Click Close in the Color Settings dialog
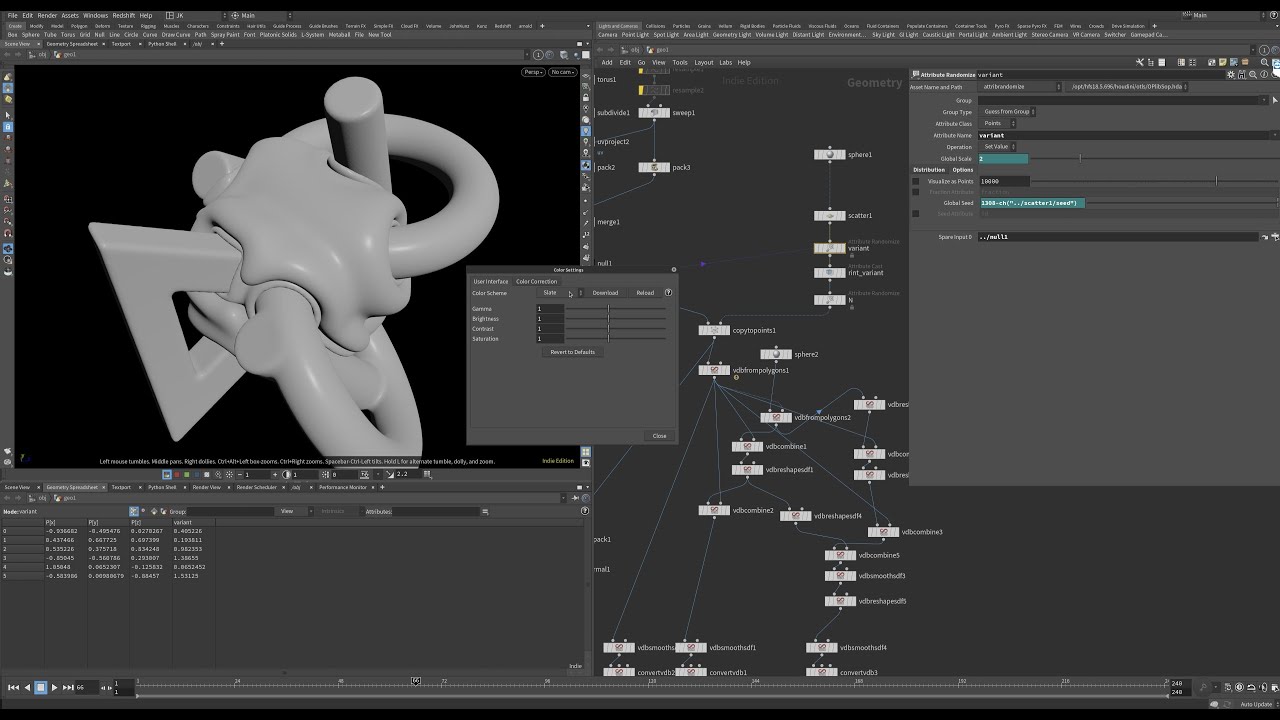Viewport: 1280px width, 720px height. 658,435
